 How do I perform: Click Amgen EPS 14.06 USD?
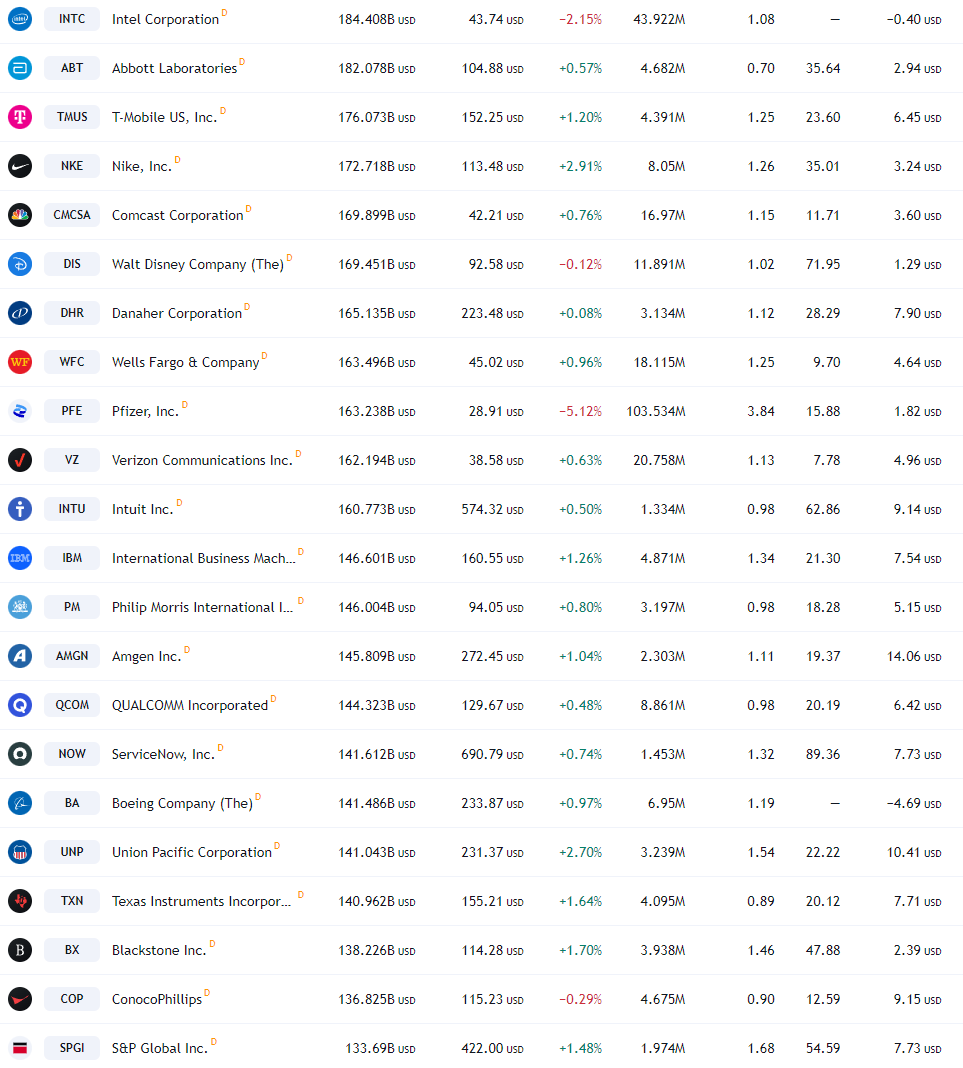click(914, 657)
